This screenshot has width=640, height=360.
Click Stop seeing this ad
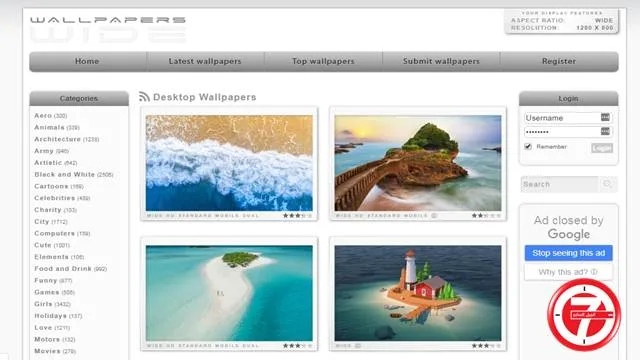click(x=569, y=253)
